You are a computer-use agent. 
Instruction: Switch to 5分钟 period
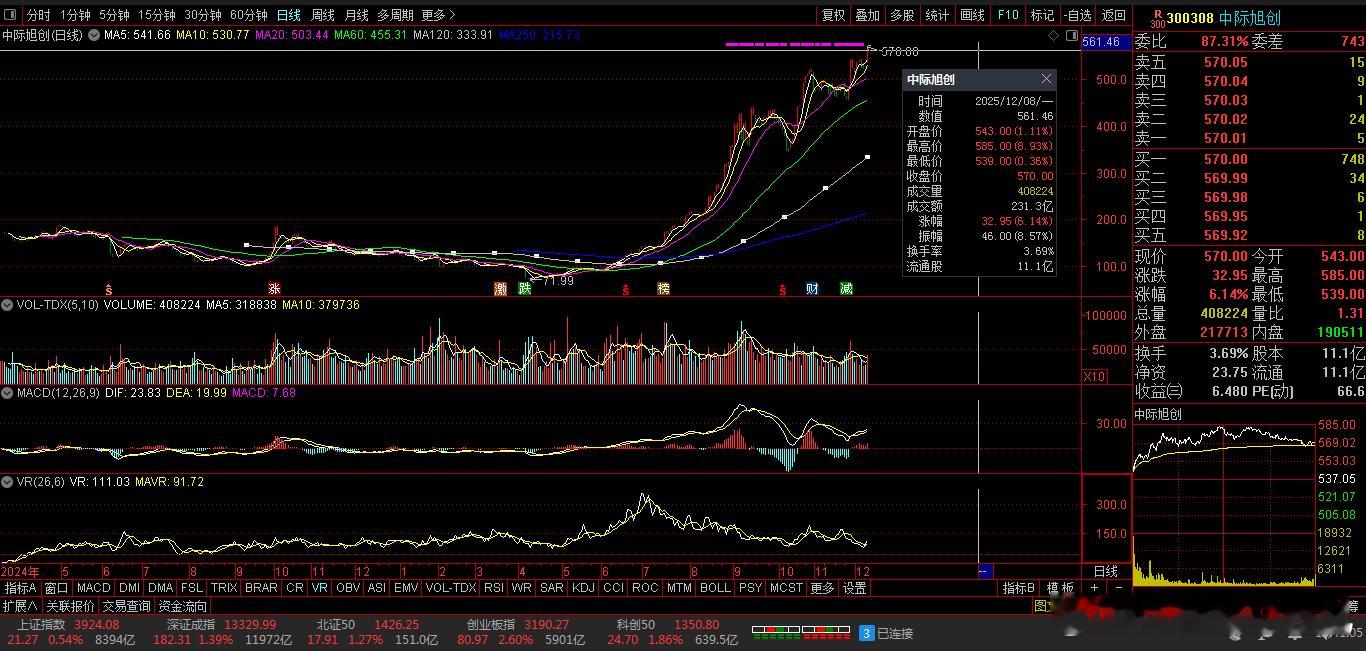(x=114, y=15)
